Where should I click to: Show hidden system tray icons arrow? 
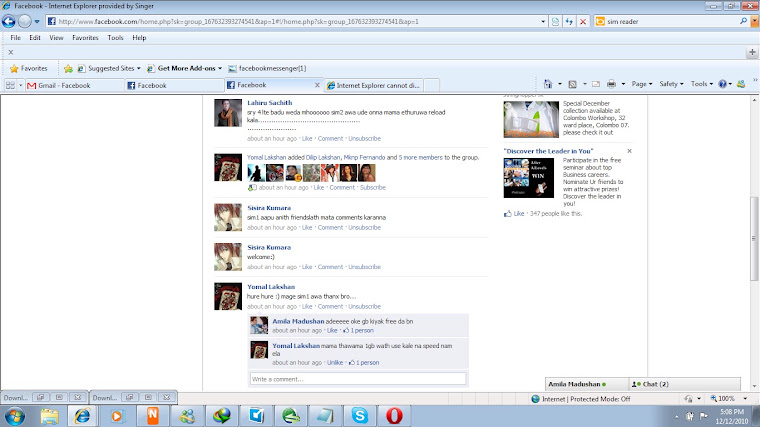click(676, 416)
